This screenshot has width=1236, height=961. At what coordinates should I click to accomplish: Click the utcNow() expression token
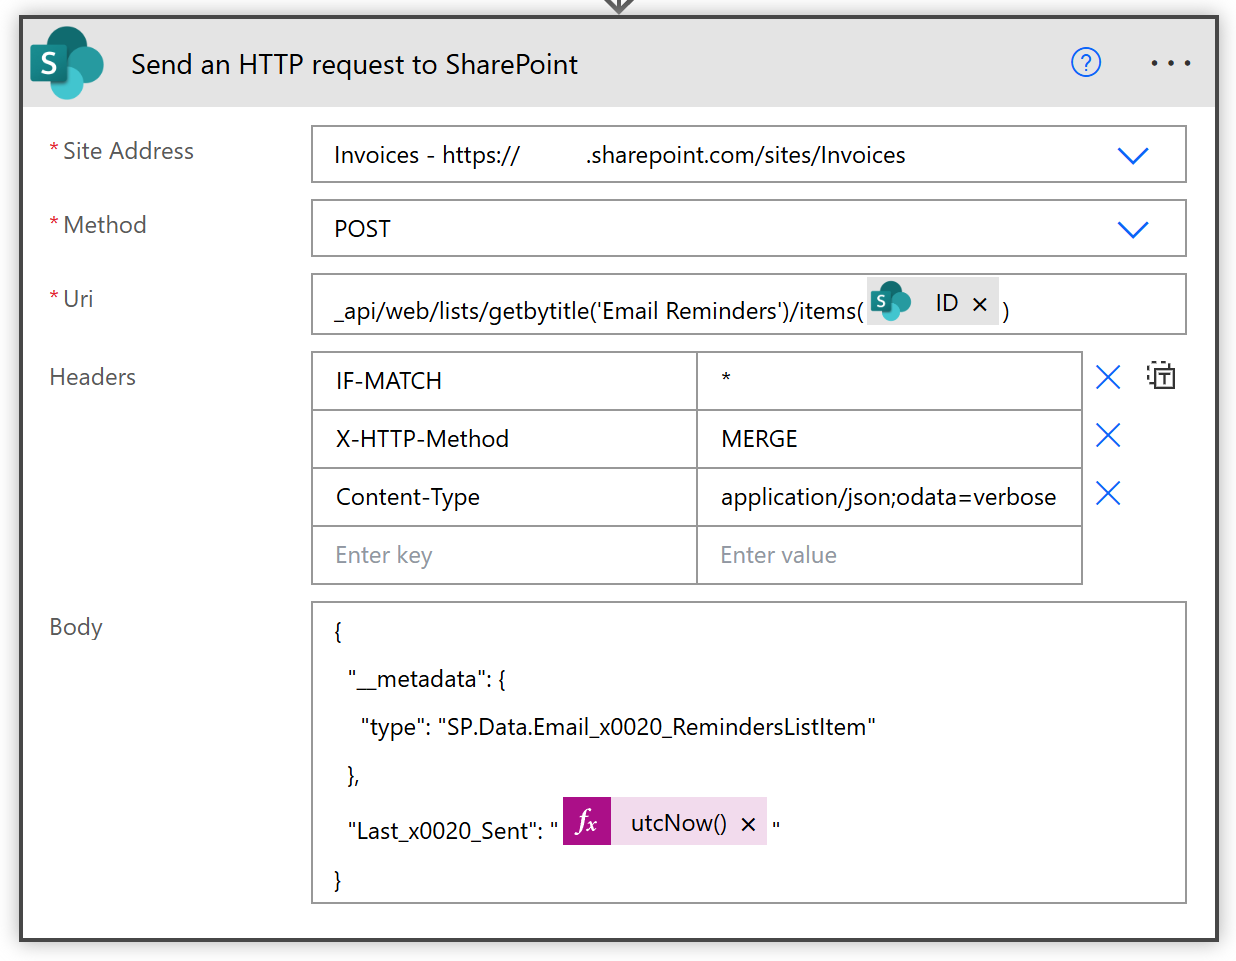pyautogui.click(x=678, y=823)
